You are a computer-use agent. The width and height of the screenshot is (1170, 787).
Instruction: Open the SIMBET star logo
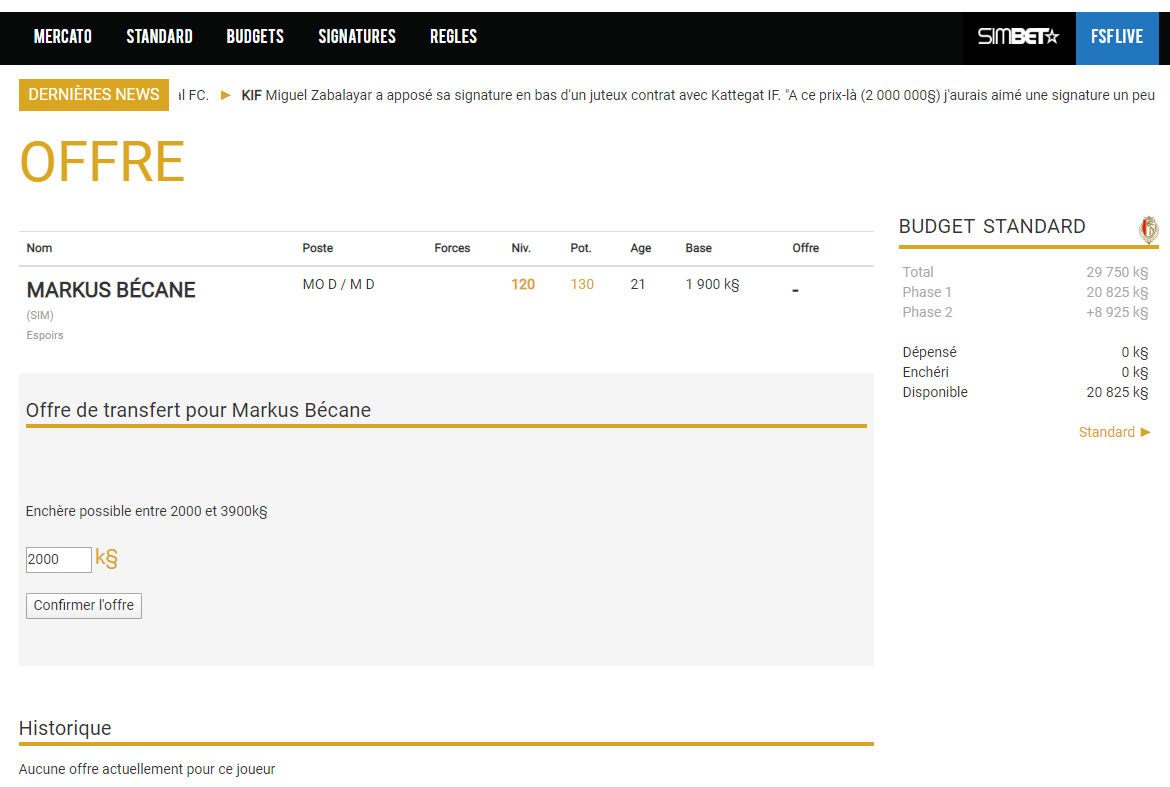pyautogui.click(x=1018, y=37)
